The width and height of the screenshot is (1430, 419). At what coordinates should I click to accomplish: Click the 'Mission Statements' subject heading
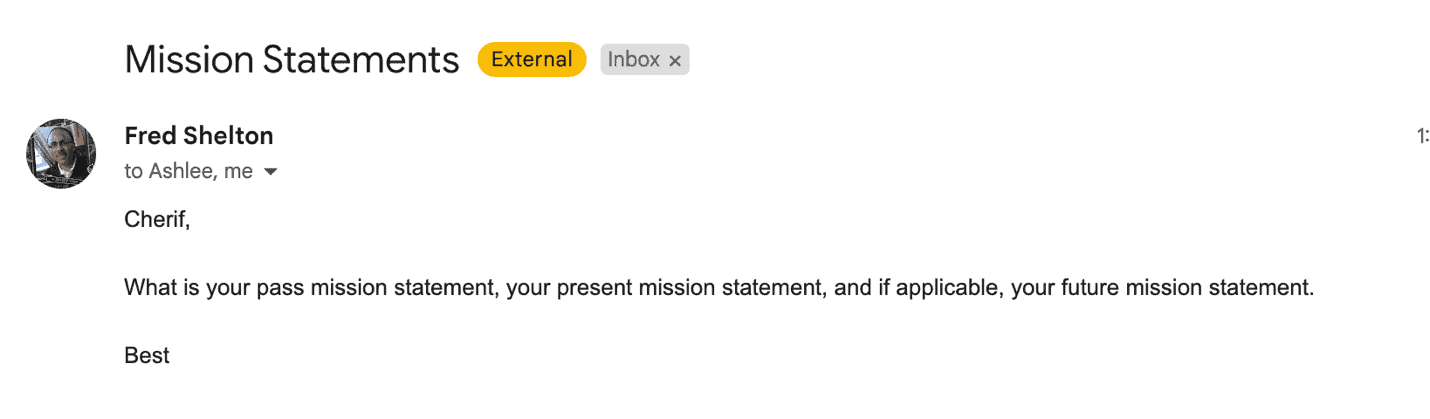[x=292, y=60]
